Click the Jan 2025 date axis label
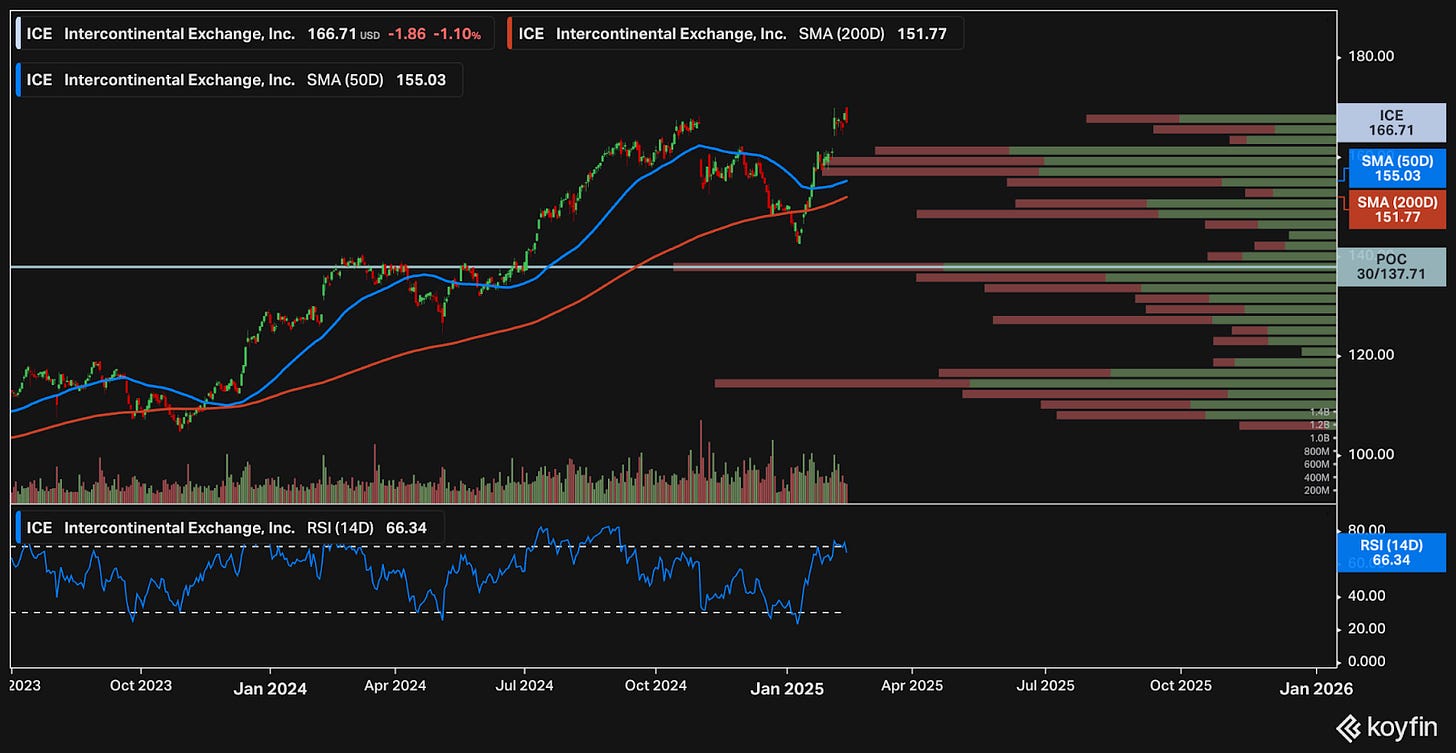The height and width of the screenshot is (753, 1456). (786, 688)
